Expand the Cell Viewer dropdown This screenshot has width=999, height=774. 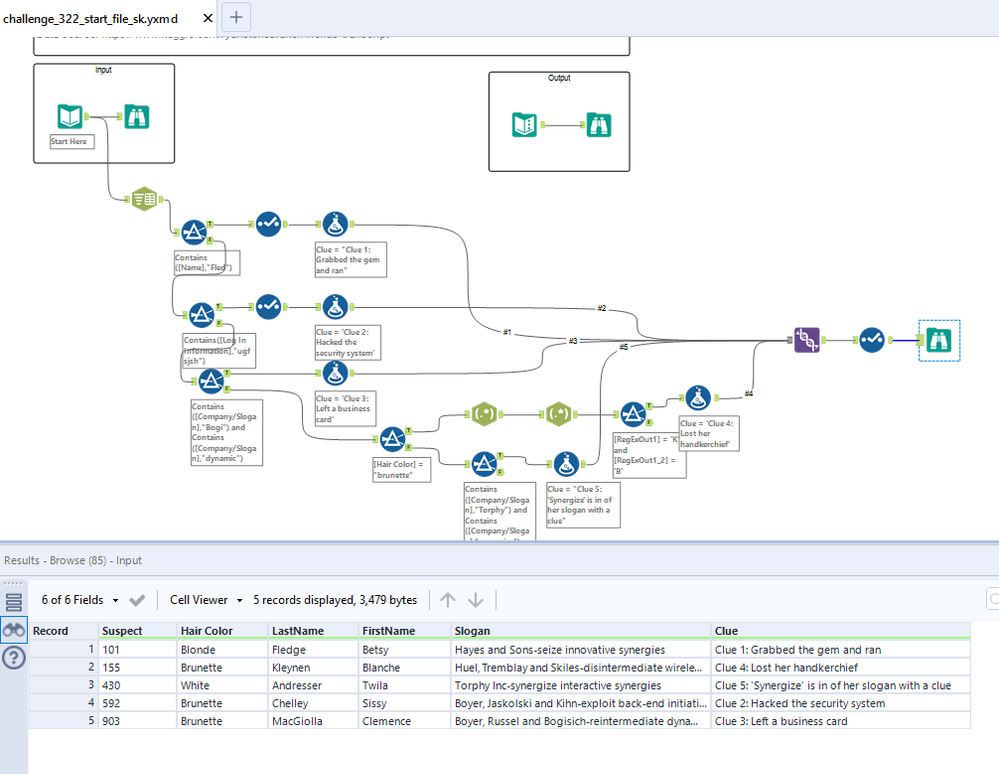point(206,600)
